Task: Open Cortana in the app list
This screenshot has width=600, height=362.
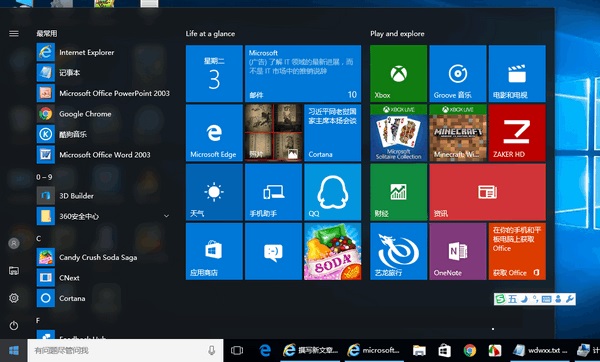Action: pos(103,298)
